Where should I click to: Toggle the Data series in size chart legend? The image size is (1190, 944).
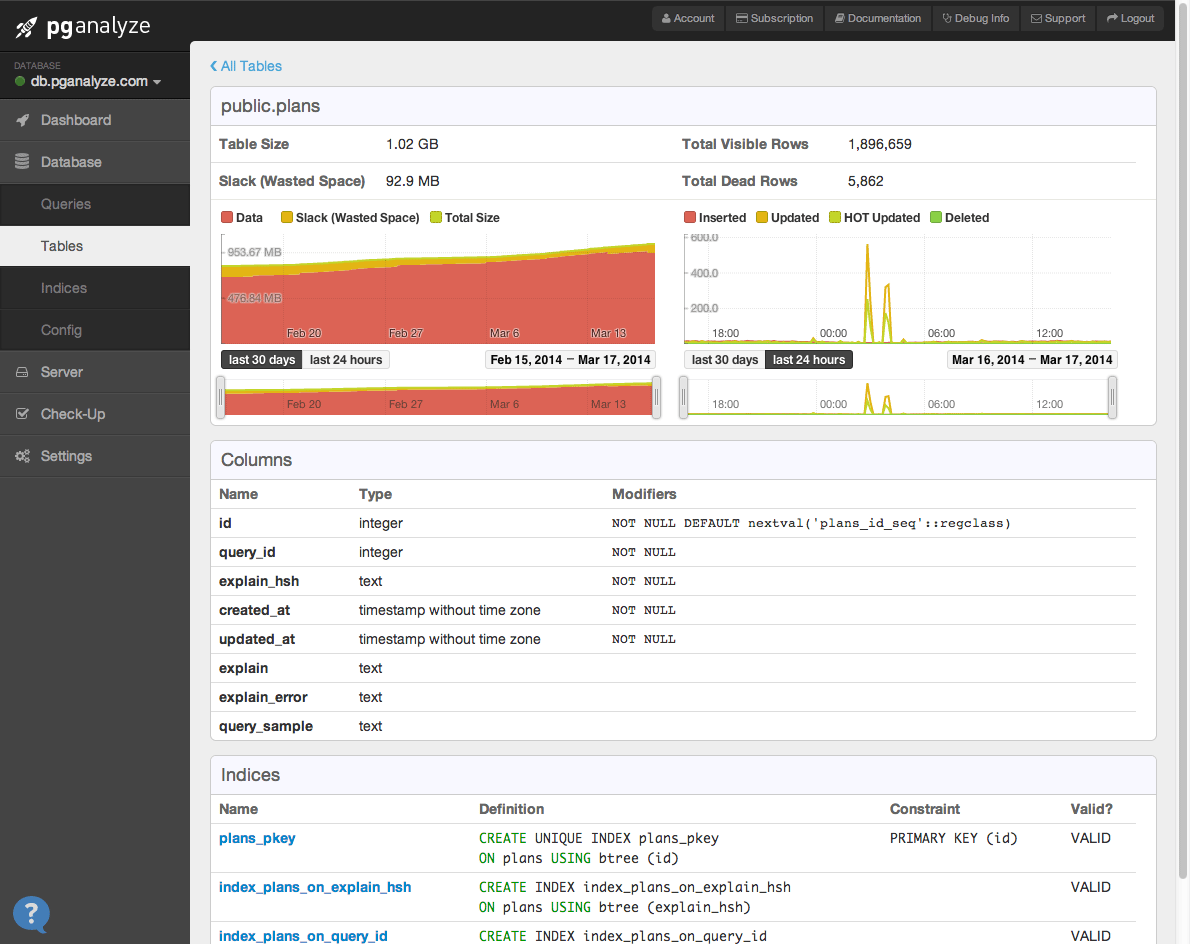pos(227,217)
